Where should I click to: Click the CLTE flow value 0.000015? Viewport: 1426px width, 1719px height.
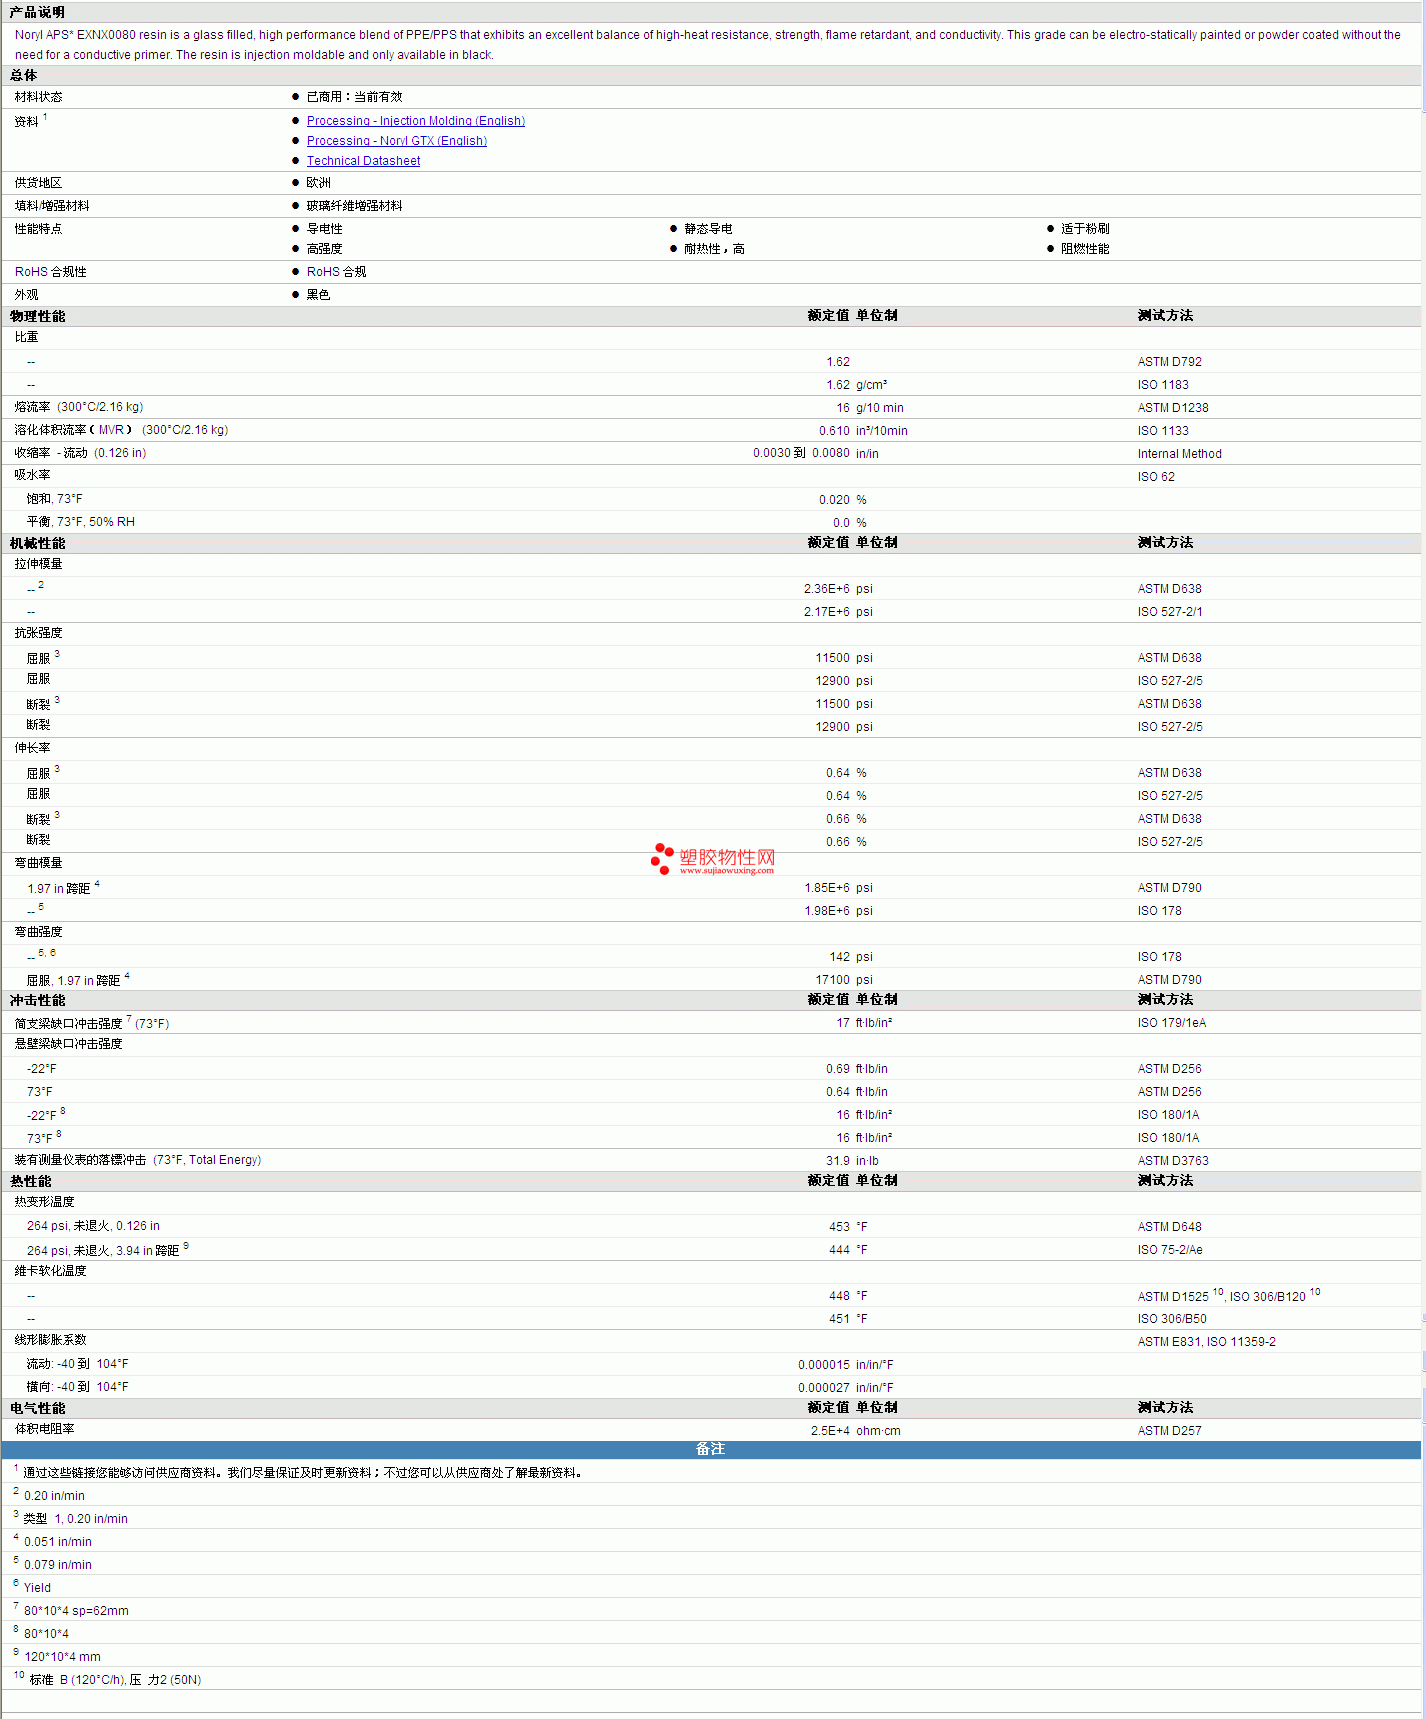pyautogui.click(x=823, y=1365)
